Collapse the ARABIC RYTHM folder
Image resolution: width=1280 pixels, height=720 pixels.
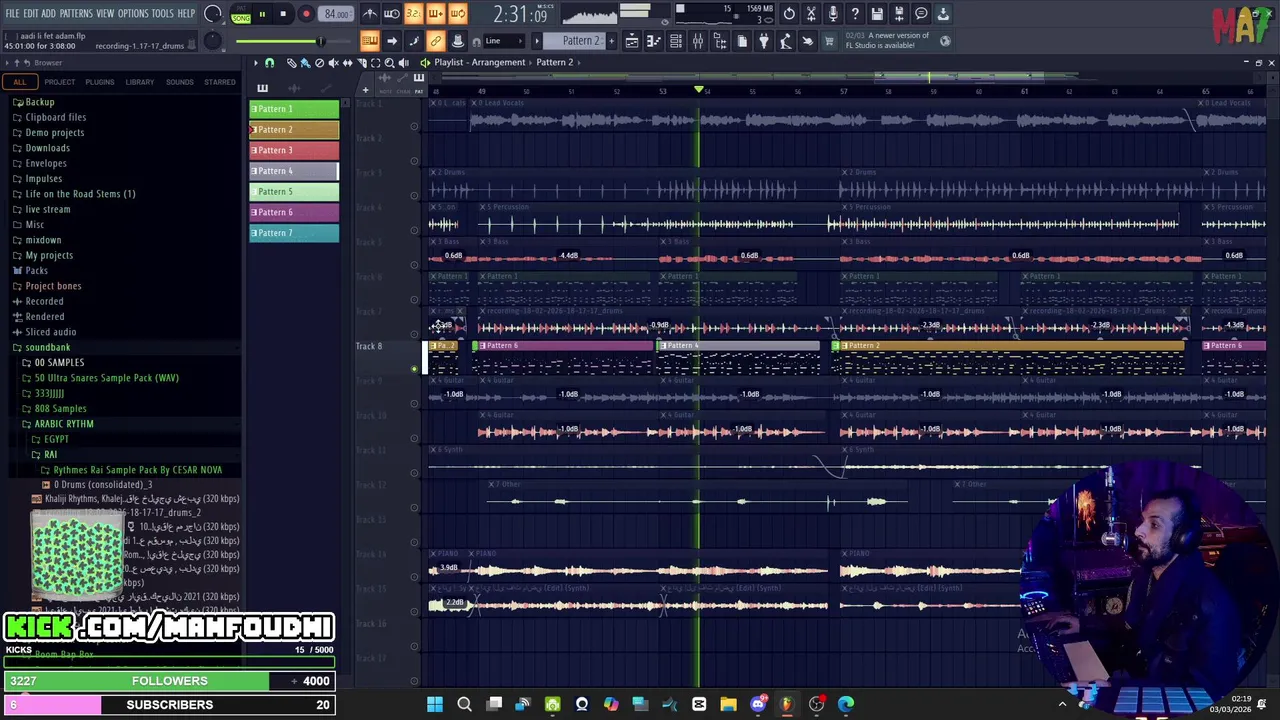[x=64, y=424]
